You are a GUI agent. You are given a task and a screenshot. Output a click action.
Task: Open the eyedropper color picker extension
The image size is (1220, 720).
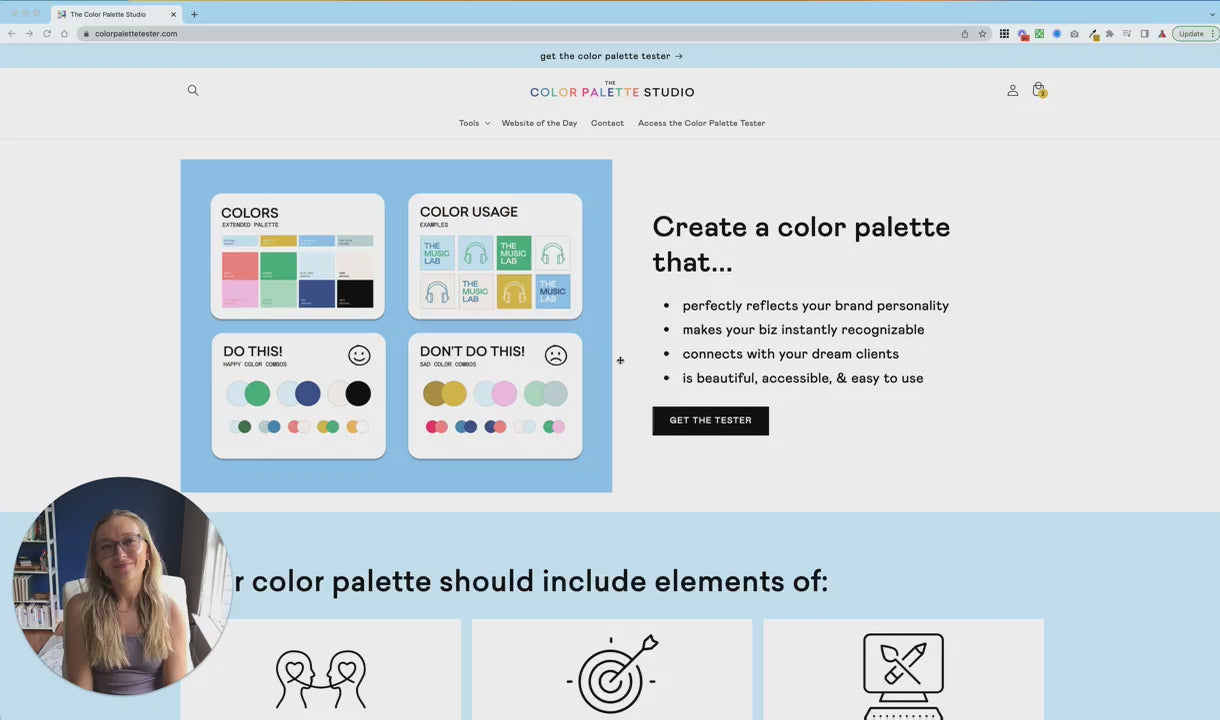(1093, 33)
